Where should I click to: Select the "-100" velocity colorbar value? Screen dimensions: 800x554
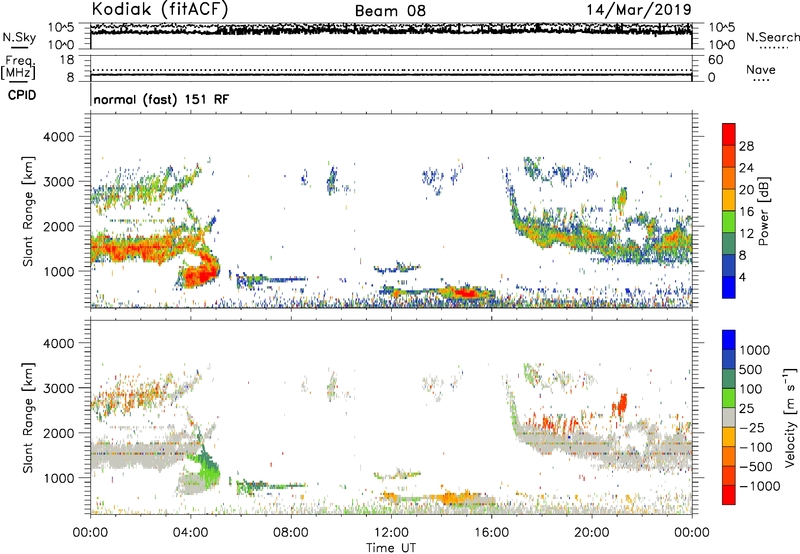point(756,447)
